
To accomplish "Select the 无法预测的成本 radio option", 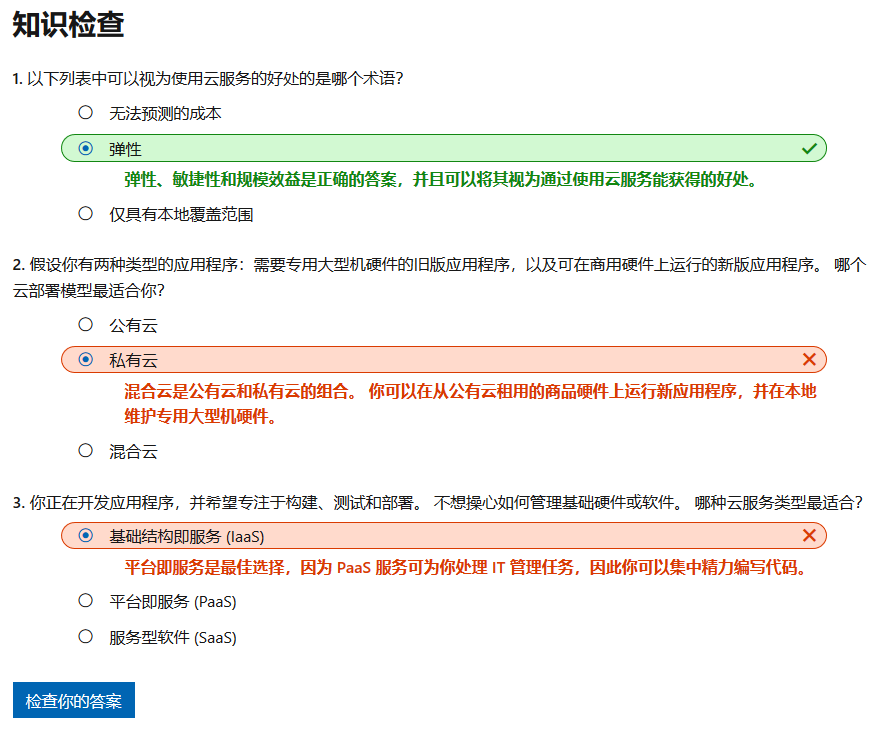I will point(86,113).
